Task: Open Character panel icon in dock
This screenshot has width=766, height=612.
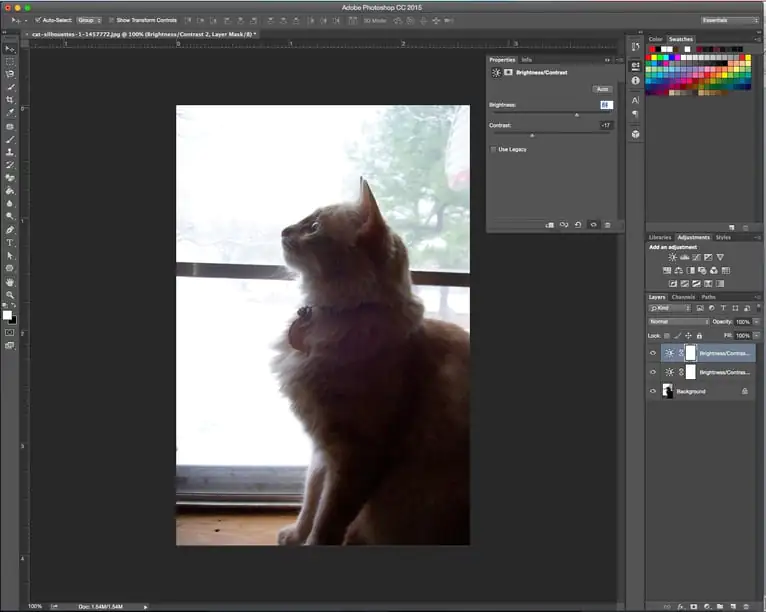Action: [x=635, y=100]
